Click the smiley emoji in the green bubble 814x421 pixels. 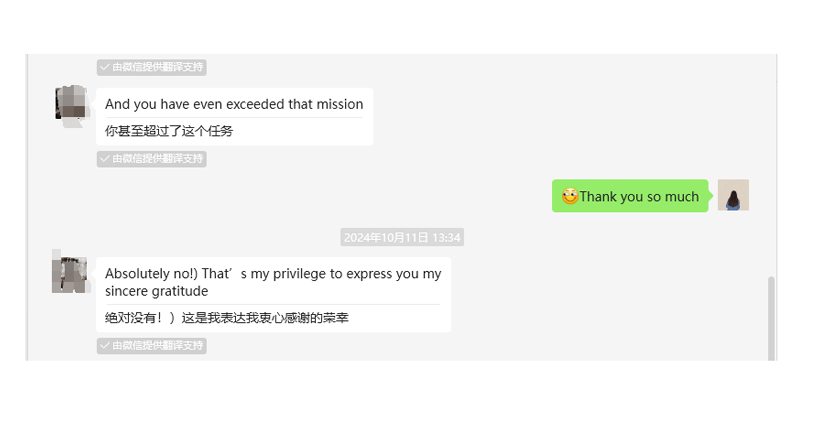tap(570, 196)
